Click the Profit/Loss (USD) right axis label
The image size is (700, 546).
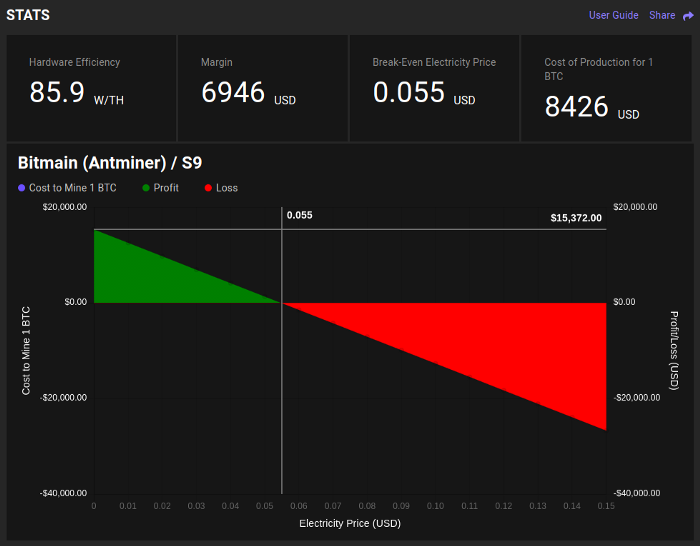[674, 350]
